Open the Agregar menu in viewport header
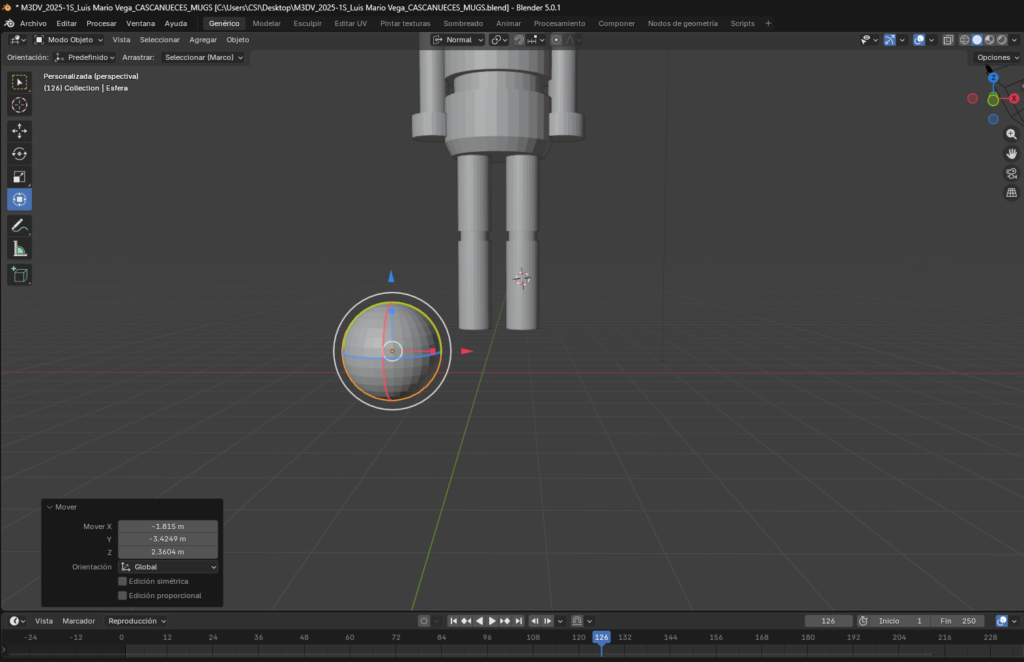 (203, 40)
